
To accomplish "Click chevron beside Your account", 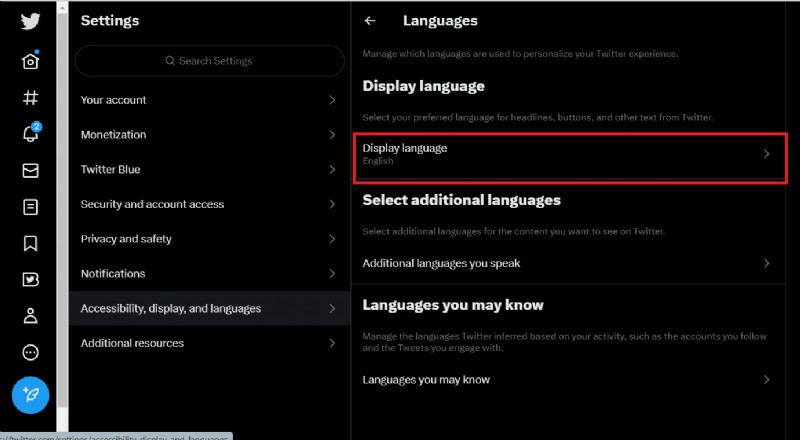I will pyautogui.click(x=332, y=100).
